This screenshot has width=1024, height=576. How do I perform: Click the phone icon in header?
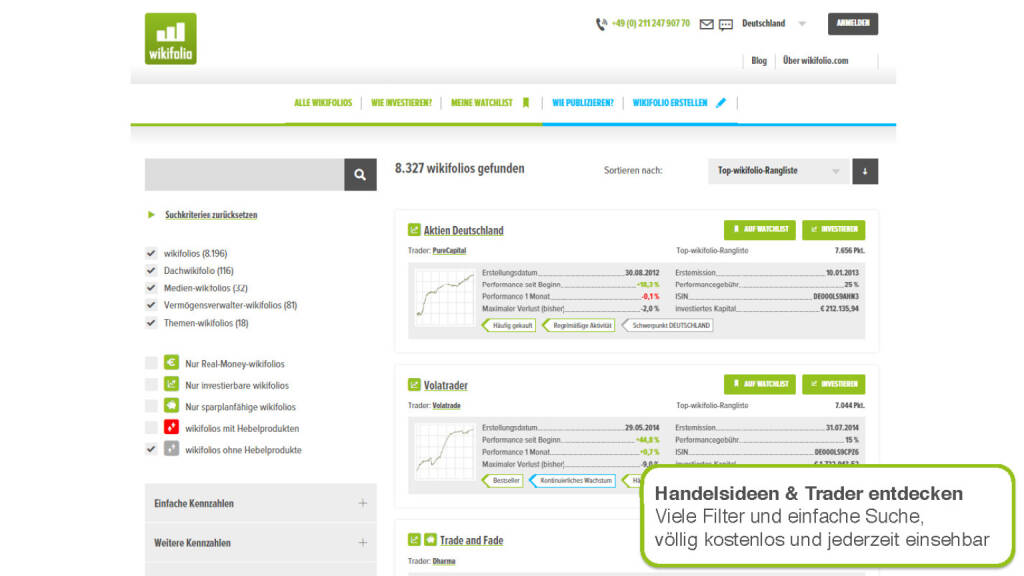(x=601, y=24)
